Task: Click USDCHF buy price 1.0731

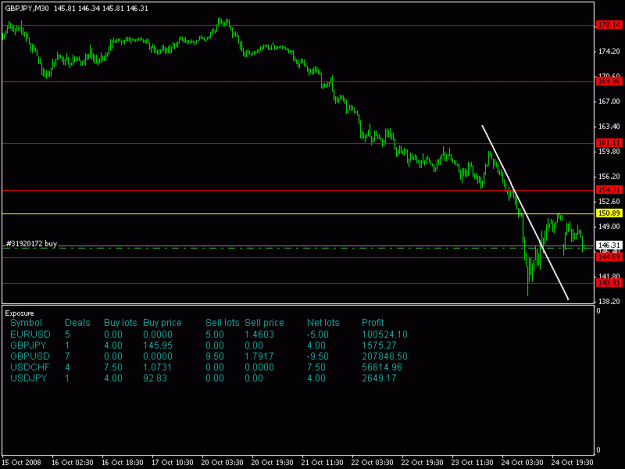Action: tap(157, 367)
